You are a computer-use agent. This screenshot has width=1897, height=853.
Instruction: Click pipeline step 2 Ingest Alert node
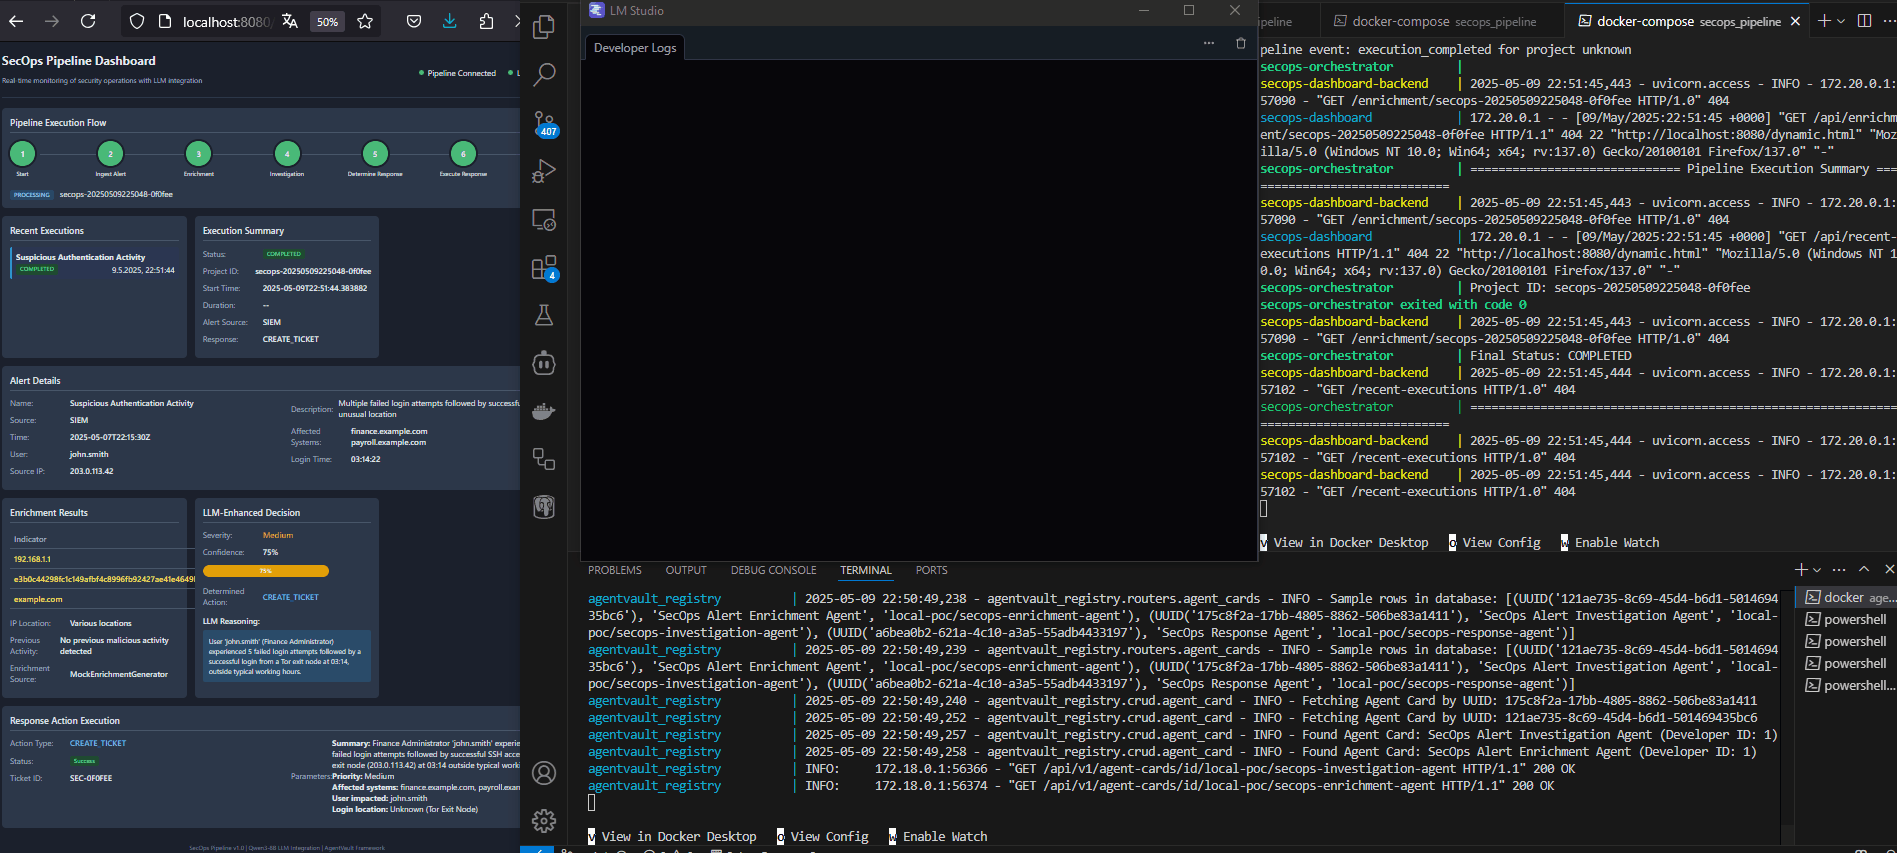click(x=110, y=154)
